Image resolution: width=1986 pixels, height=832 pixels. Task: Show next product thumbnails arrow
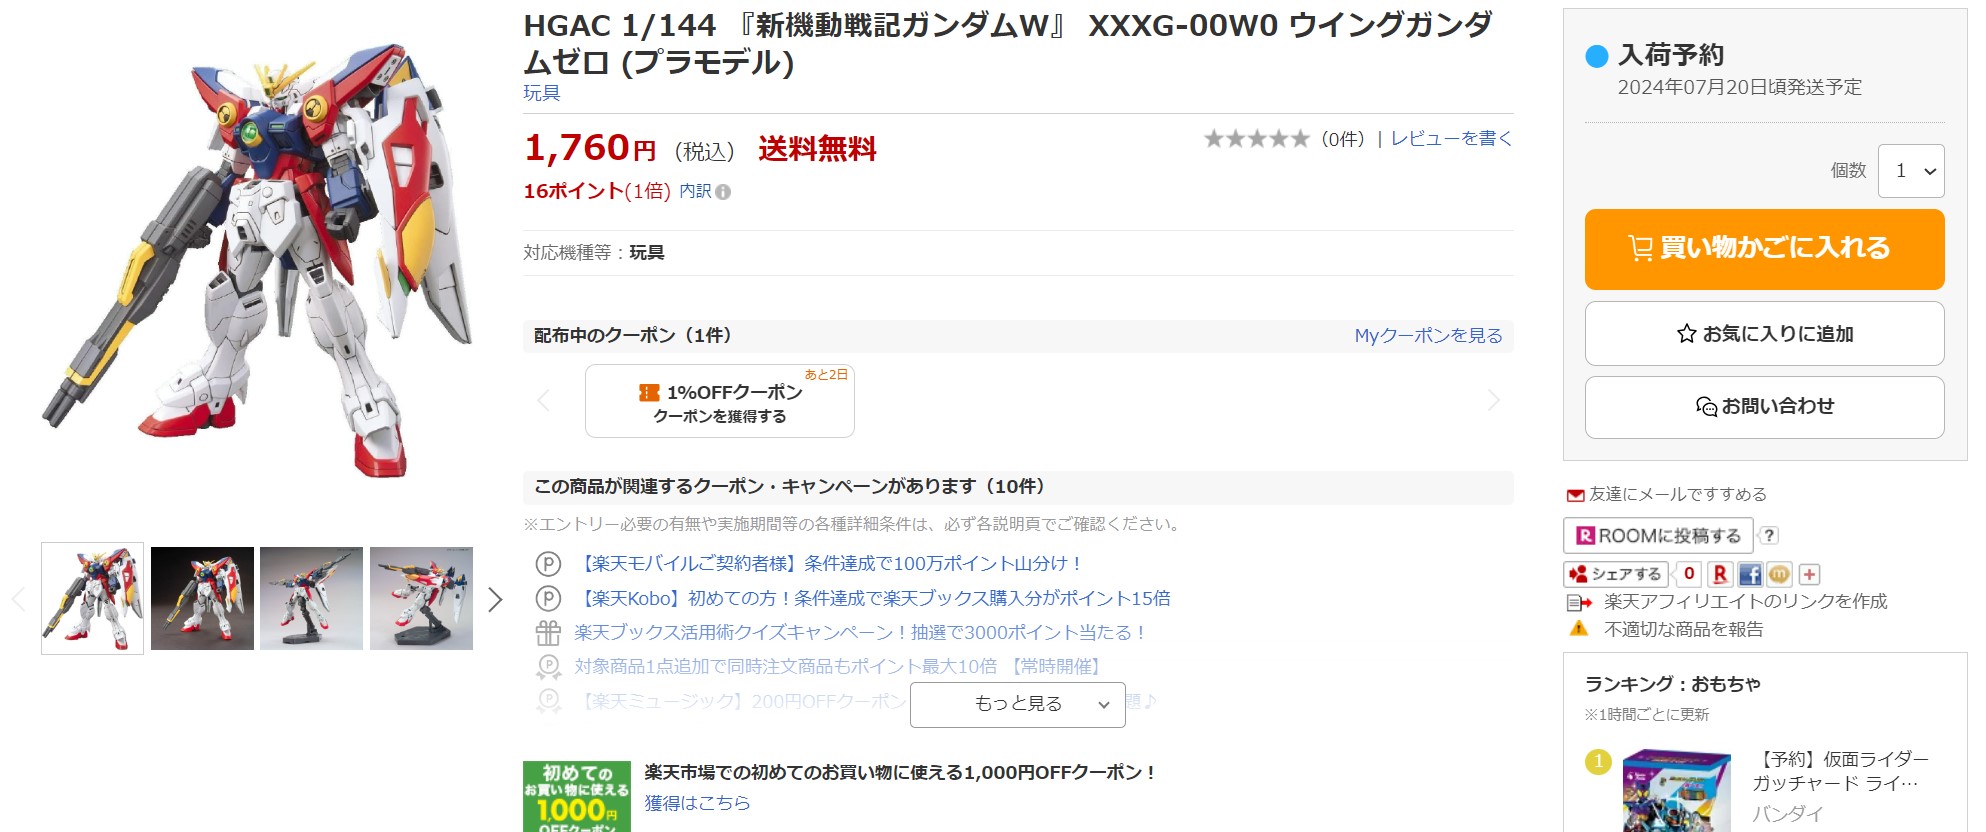(x=495, y=600)
